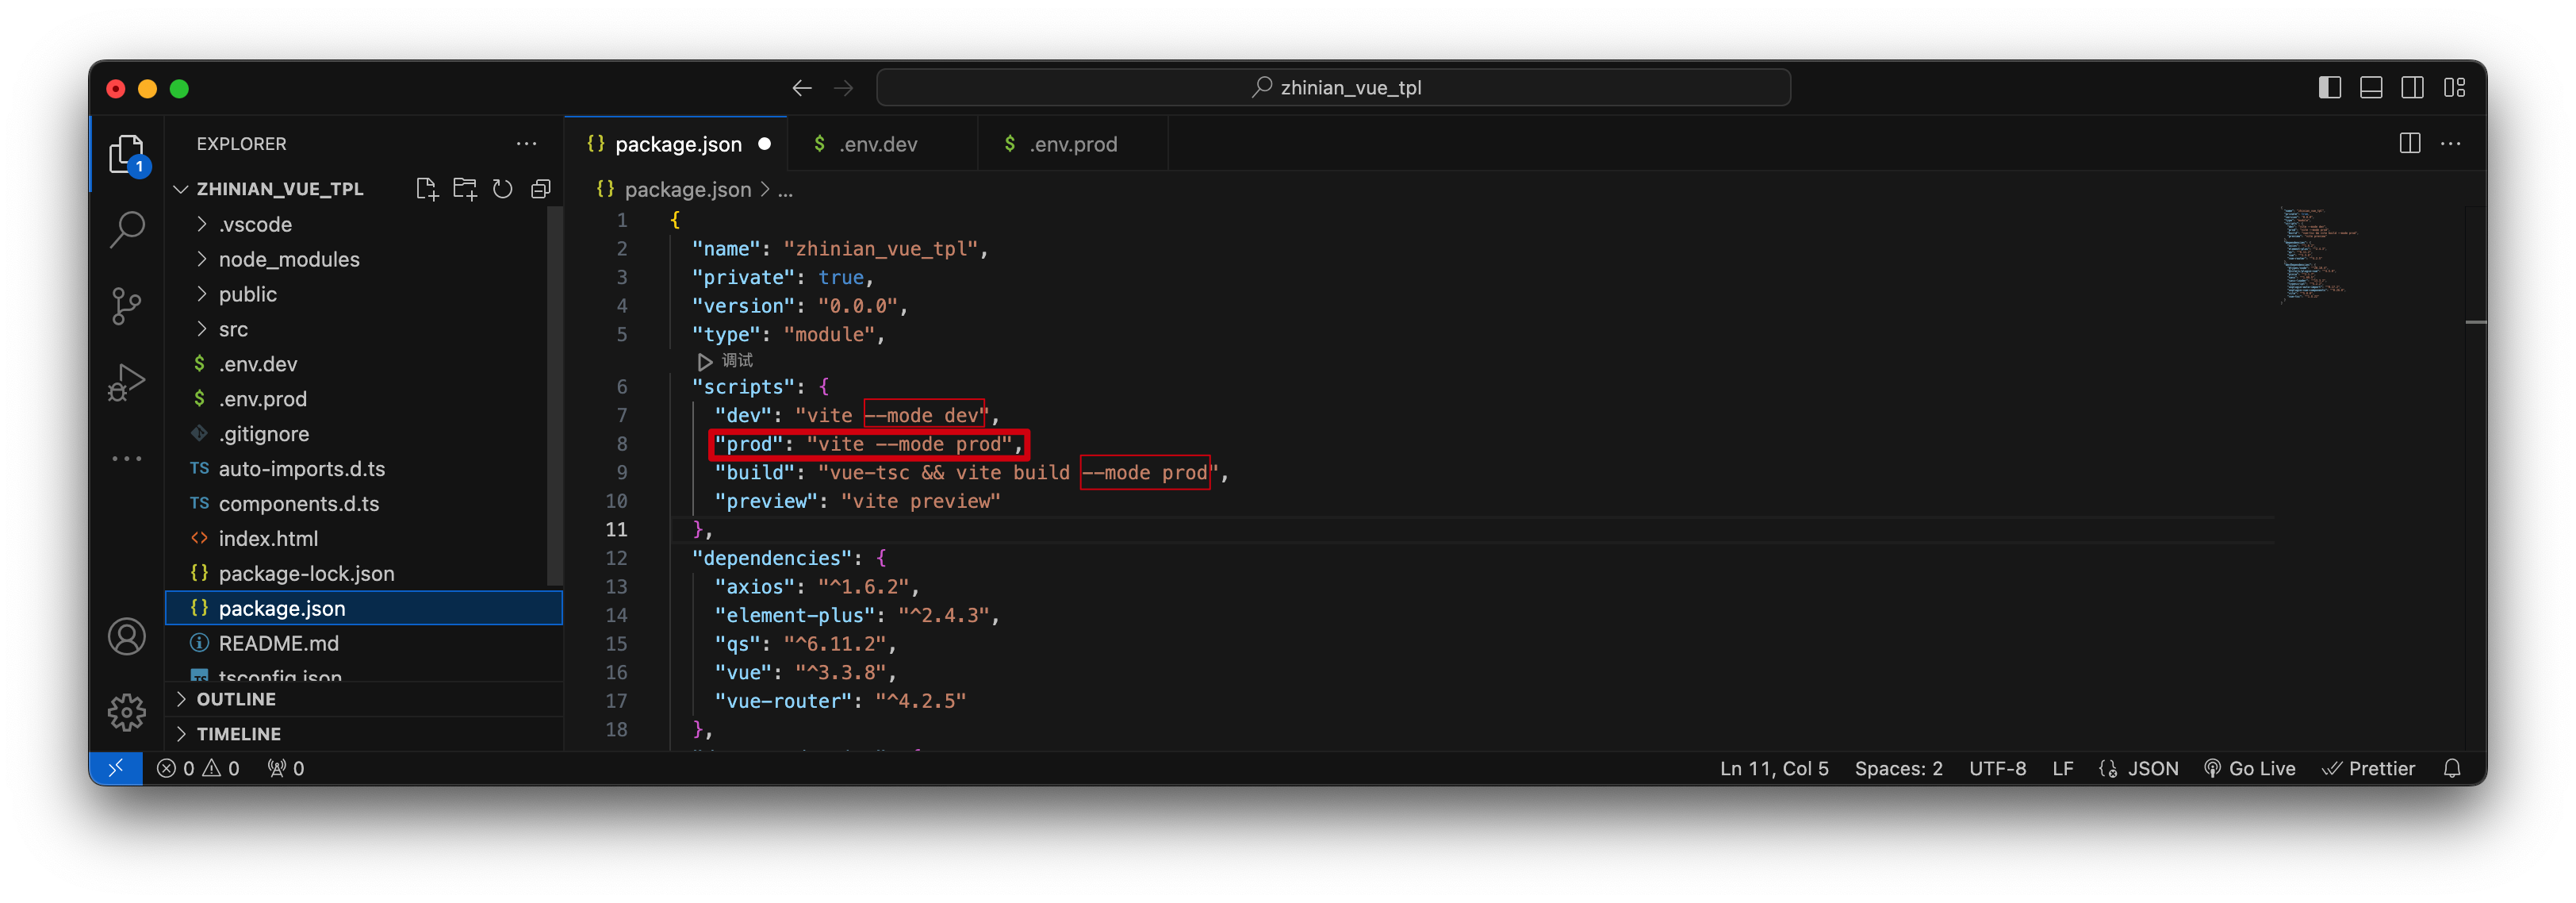Click errors and warnings count in status bar

pos(198,768)
